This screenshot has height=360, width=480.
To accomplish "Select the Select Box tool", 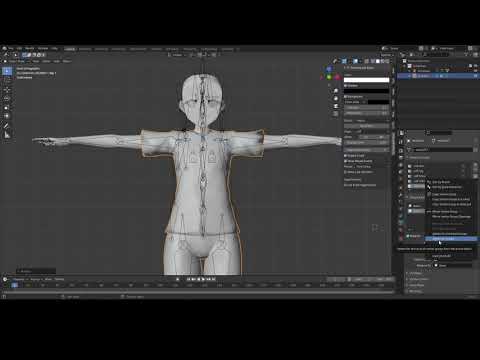I will pyautogui.click(x=7, y=71).
